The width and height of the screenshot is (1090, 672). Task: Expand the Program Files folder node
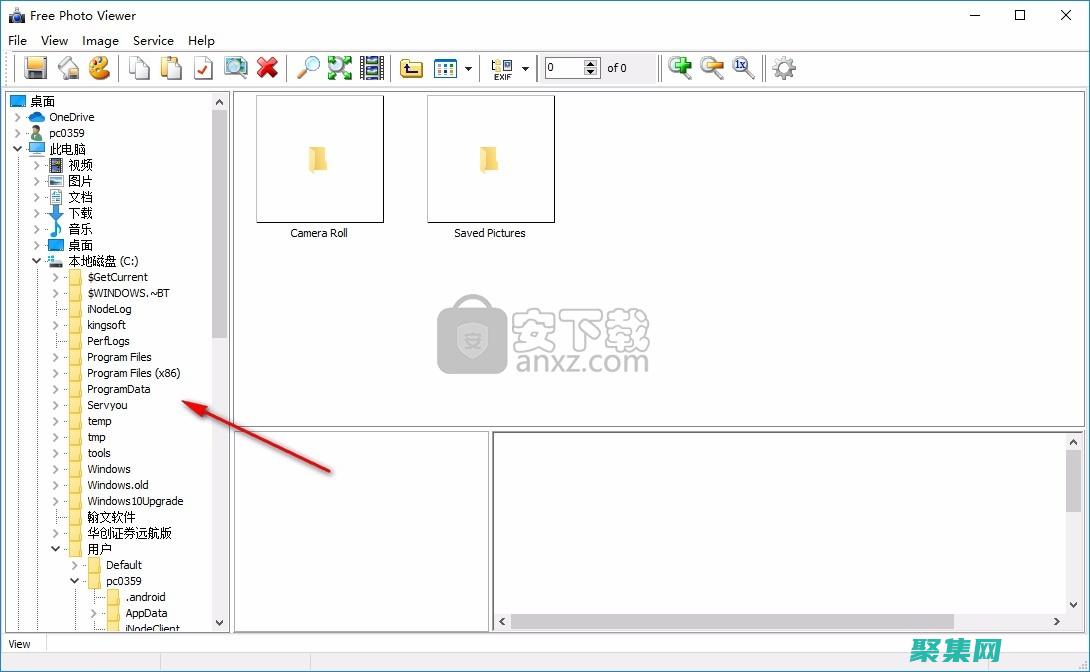[x=56, y=357]
